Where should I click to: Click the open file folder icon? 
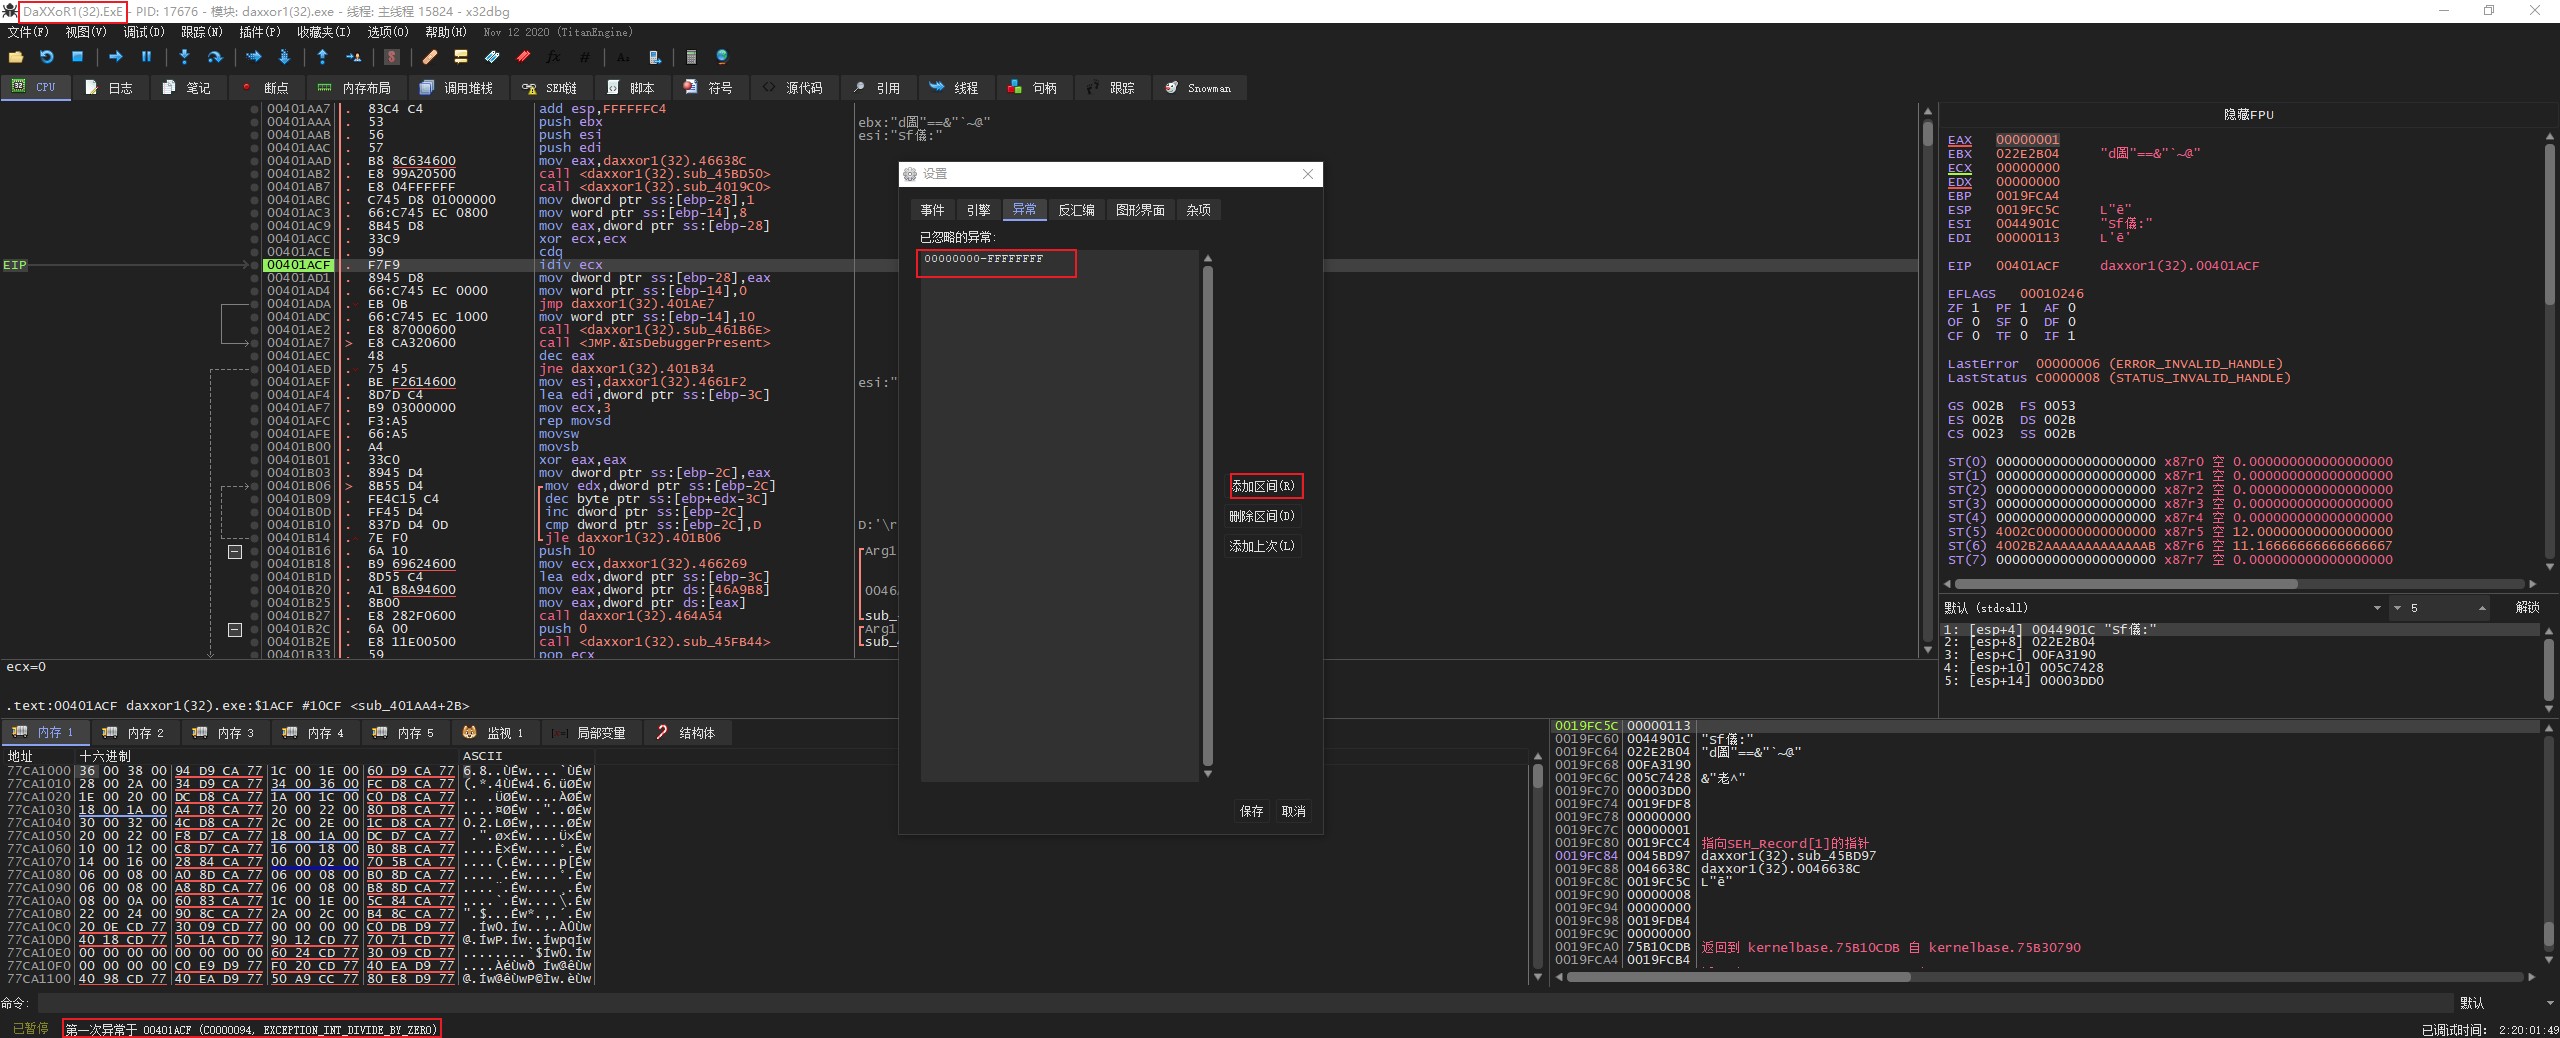click(x=16, y=57)
